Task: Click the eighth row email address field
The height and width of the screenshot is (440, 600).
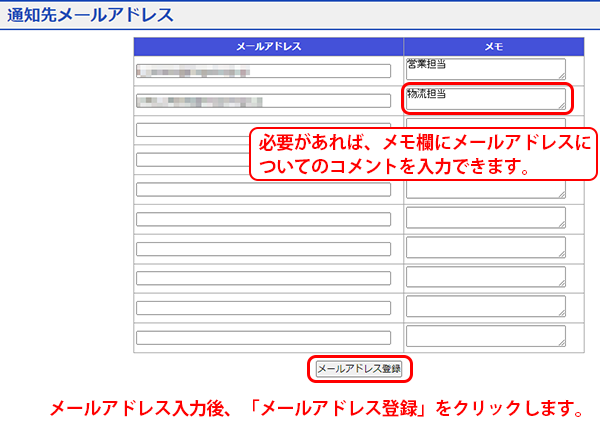Action: (x=263, y=278)
